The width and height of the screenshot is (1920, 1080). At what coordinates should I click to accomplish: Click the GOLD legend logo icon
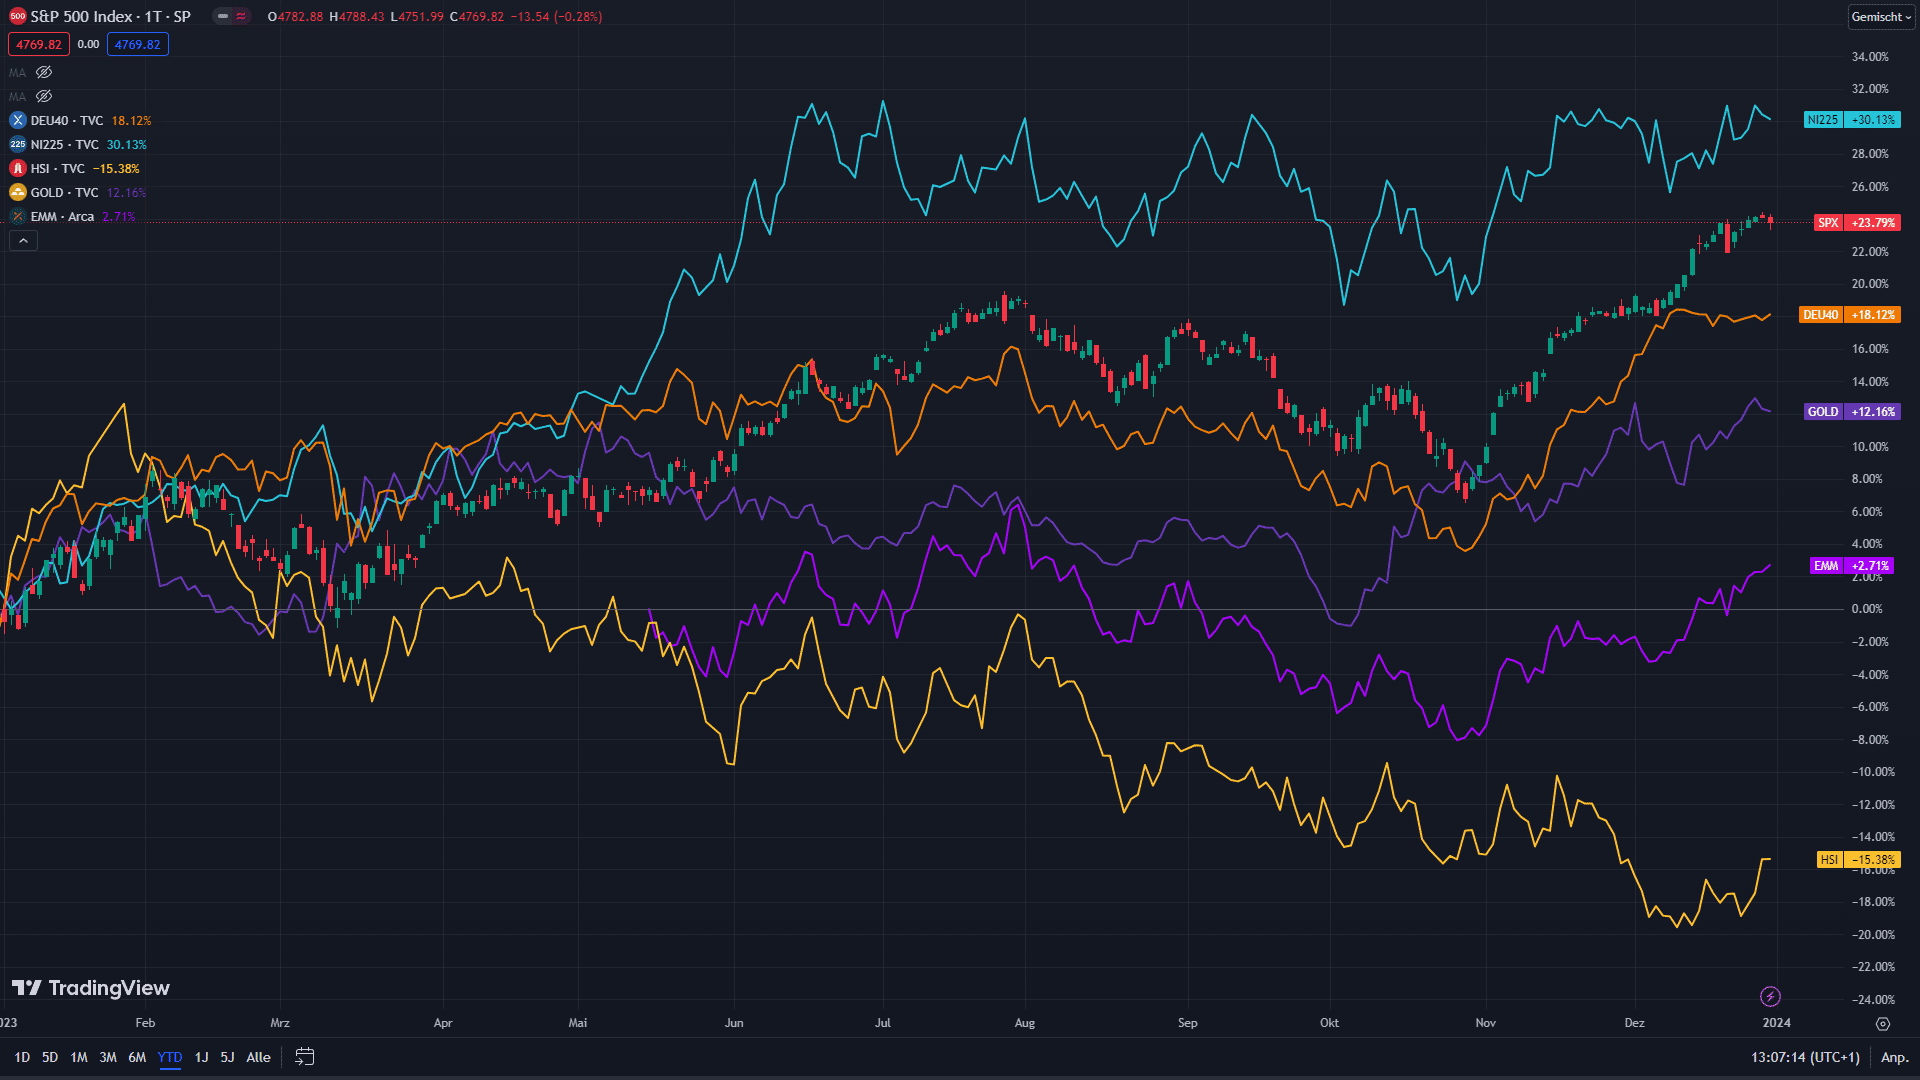pyautogui.click(x=18, y=192)
